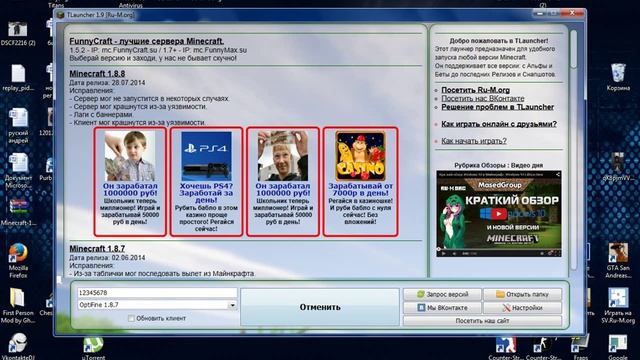
Task: Open the Minecraft 1.8.7 heading link
Action: point(97,249)
